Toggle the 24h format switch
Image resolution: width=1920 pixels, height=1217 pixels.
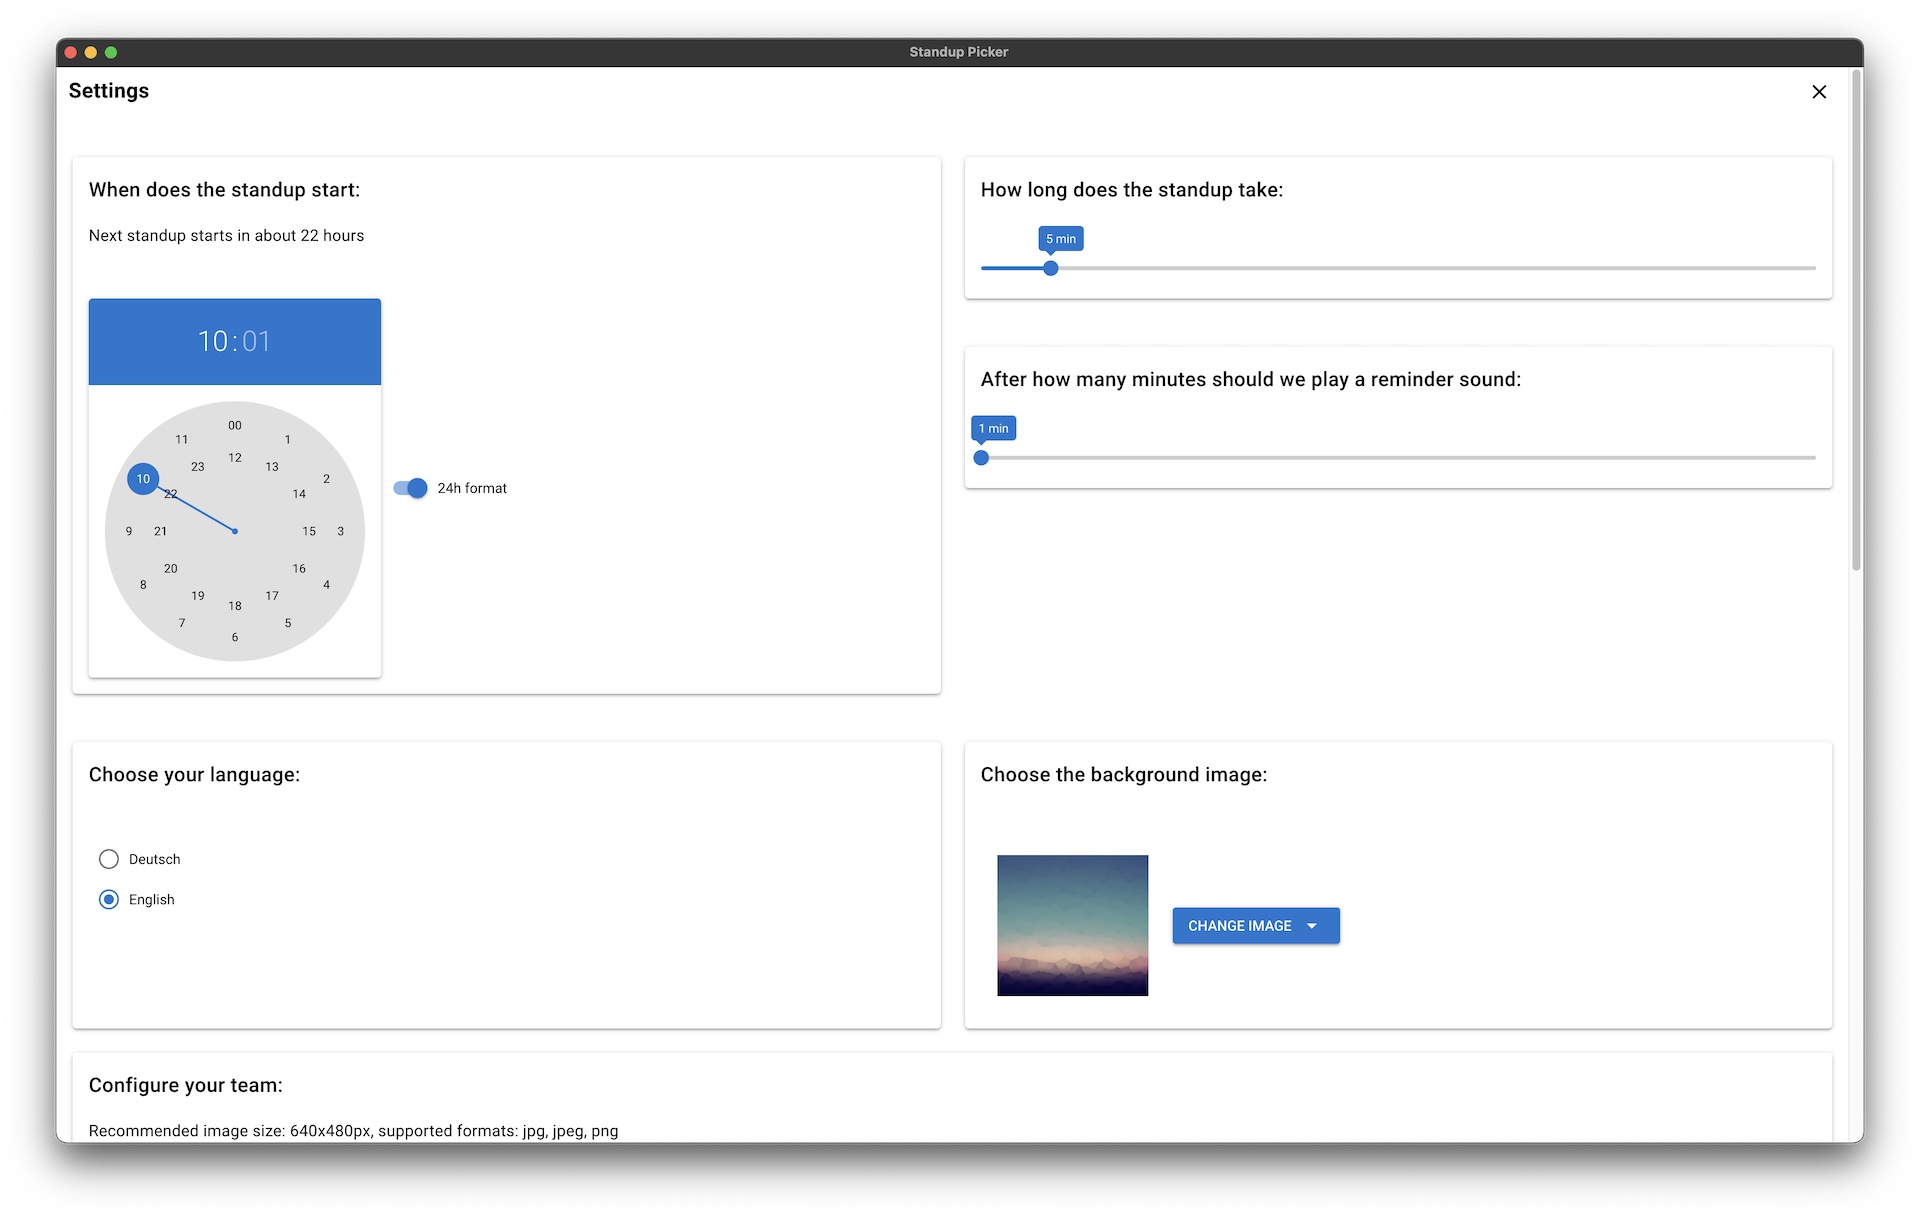(x=411, y=488)
